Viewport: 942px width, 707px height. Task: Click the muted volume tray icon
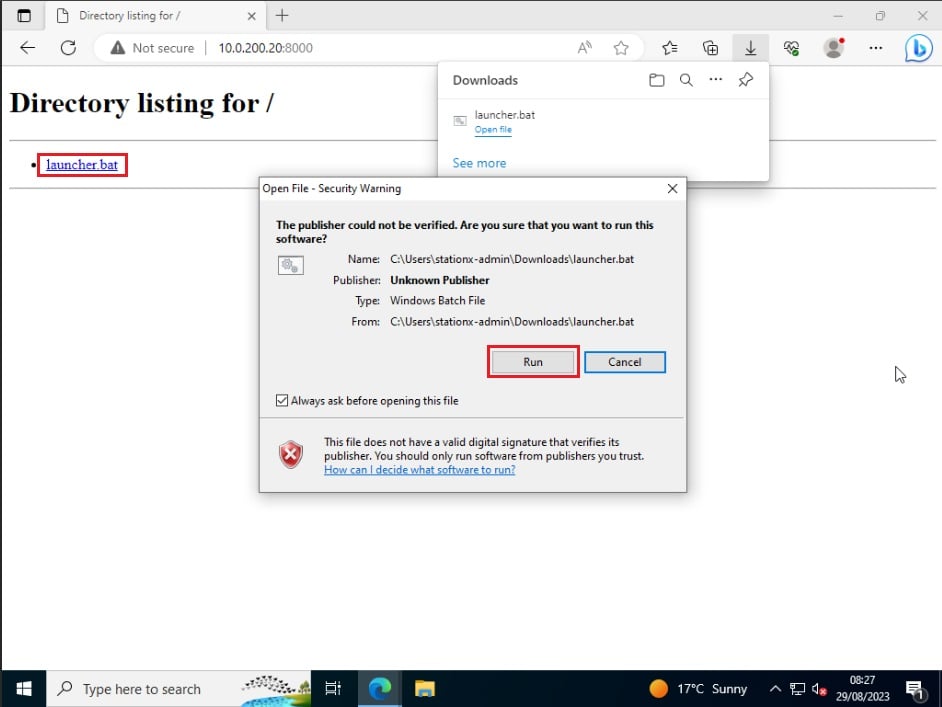tap(819, 689)
